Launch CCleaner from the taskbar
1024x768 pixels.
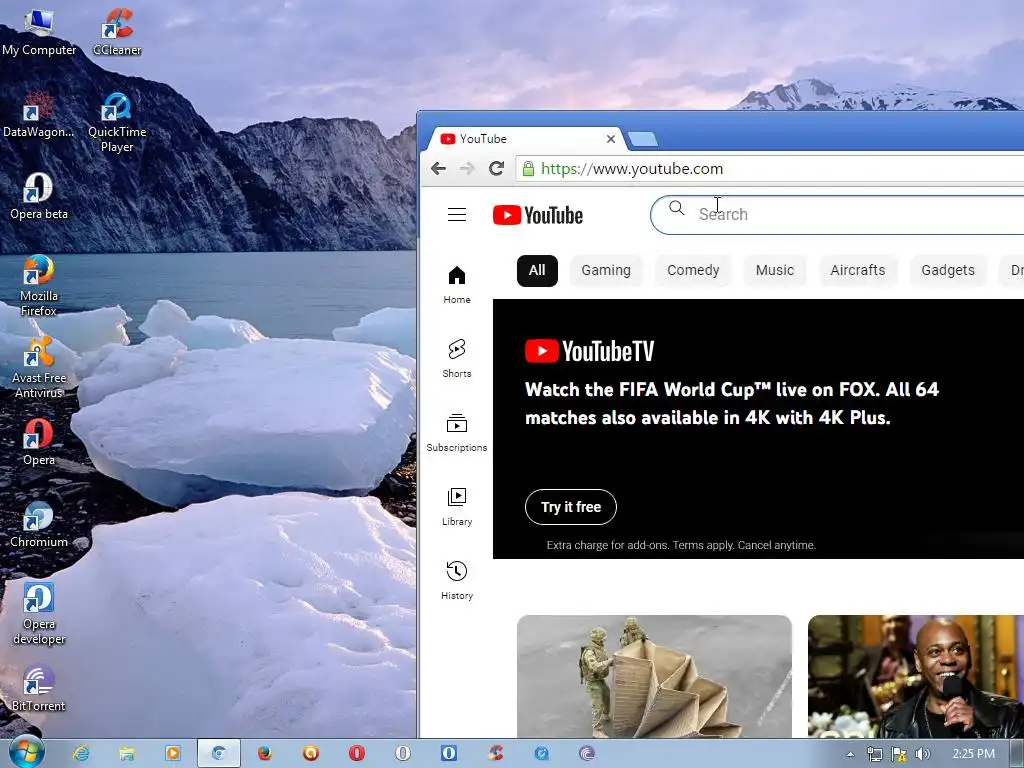(496, 753)
